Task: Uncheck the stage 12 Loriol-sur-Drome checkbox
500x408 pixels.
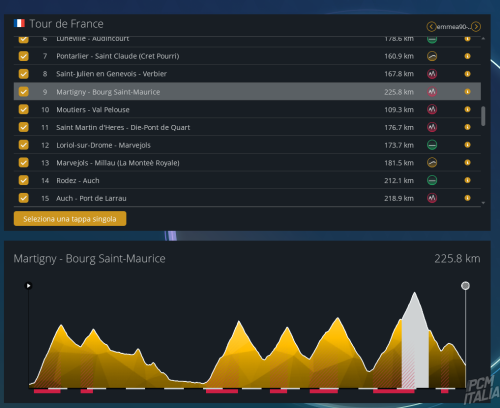Action: pyautogui.click(x=24, y=145)
